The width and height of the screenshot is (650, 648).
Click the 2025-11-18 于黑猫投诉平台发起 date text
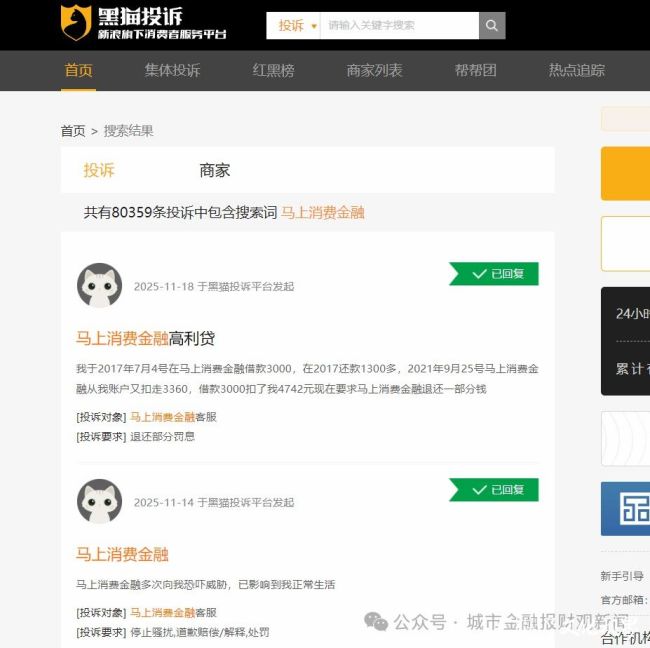click(214, 286)
